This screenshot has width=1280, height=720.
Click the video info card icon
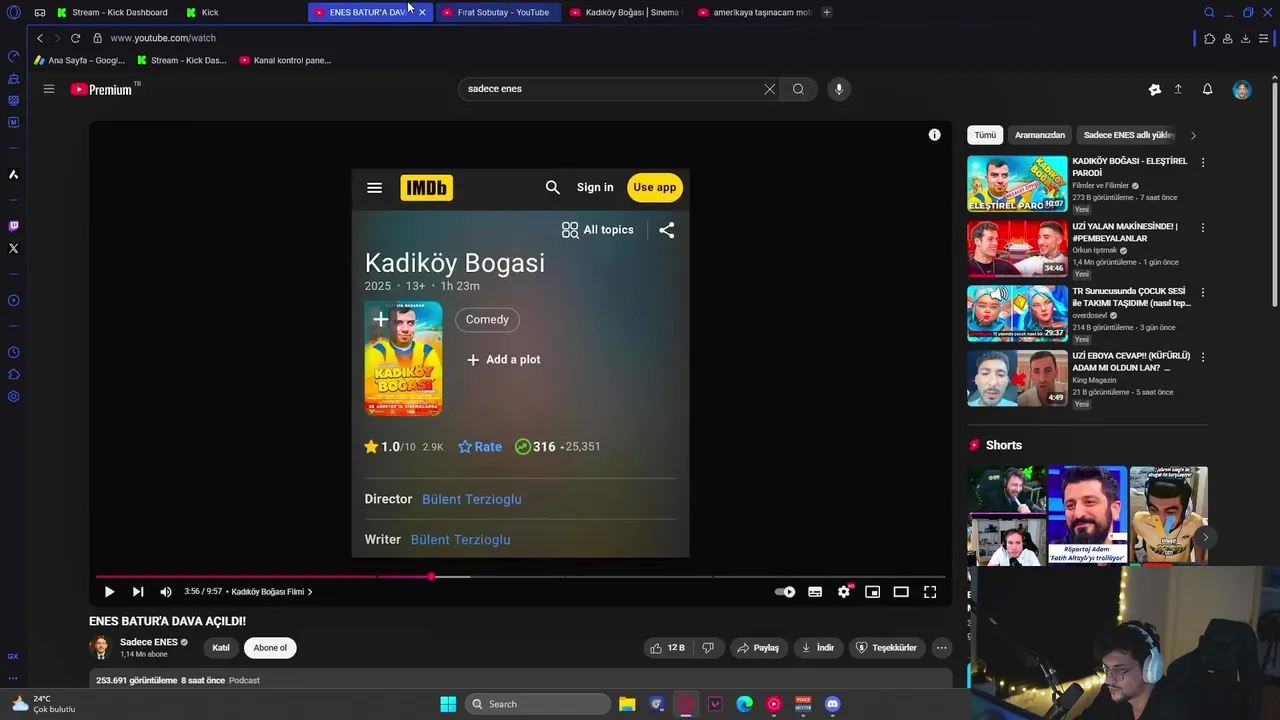pyautogui.click(x=934, y=135)
